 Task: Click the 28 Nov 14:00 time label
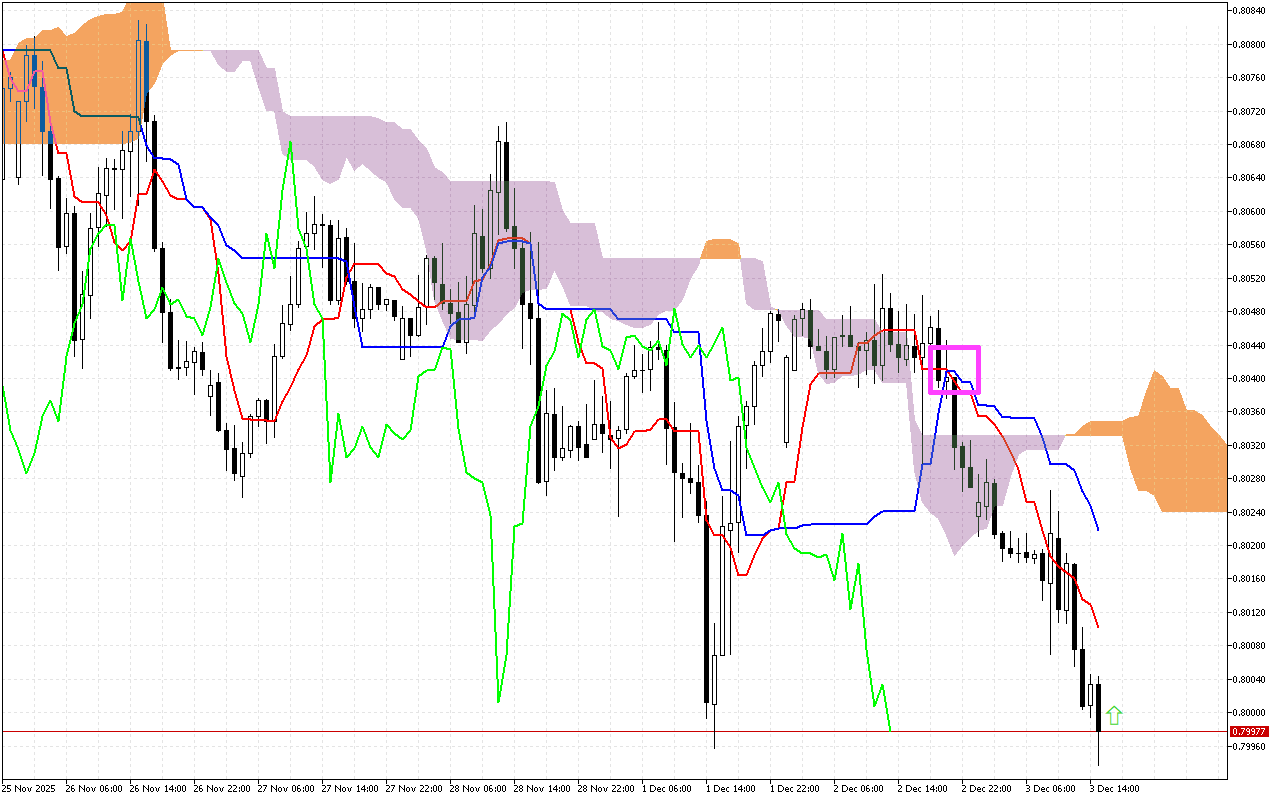click(542, 788)
